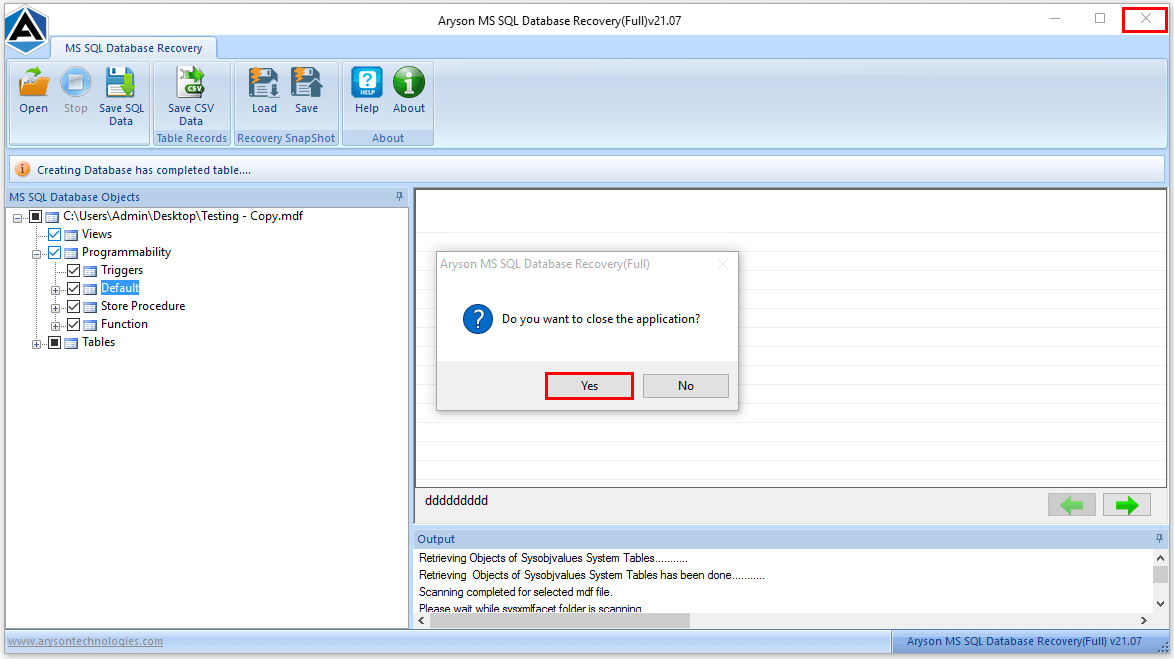
Task: Select the C:\Users\Admin\Desktop\Testing - Copy.mdf item
Action: click(183, 216)
